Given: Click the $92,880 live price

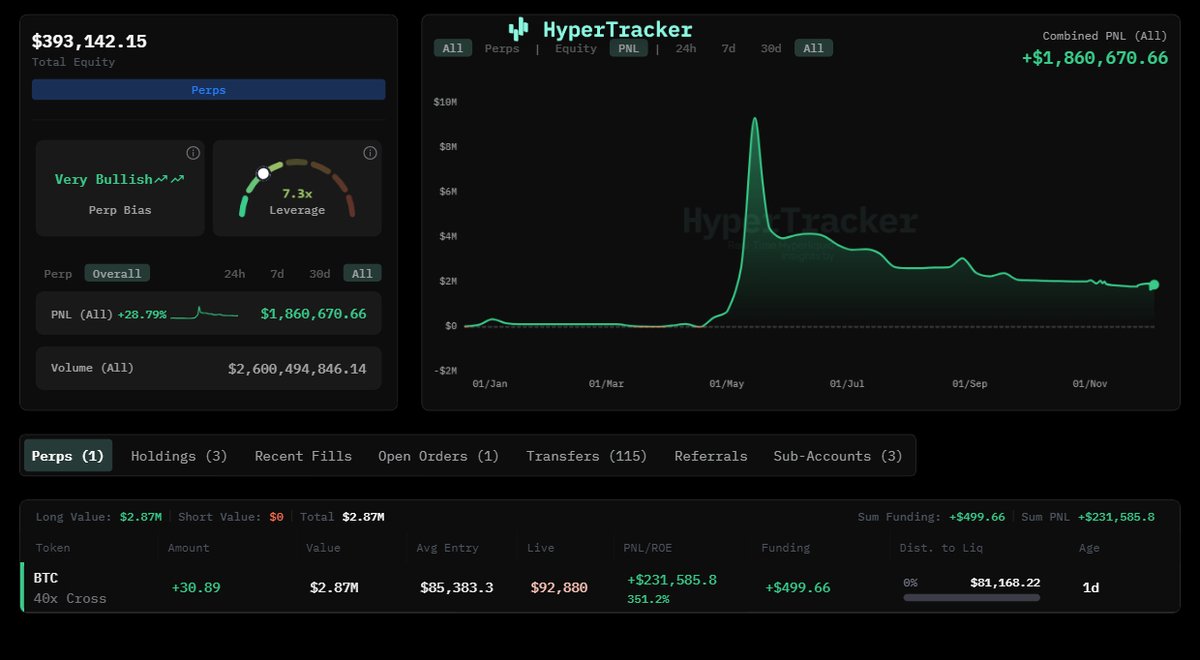Looking at the screenshot, I should [559, 588].
